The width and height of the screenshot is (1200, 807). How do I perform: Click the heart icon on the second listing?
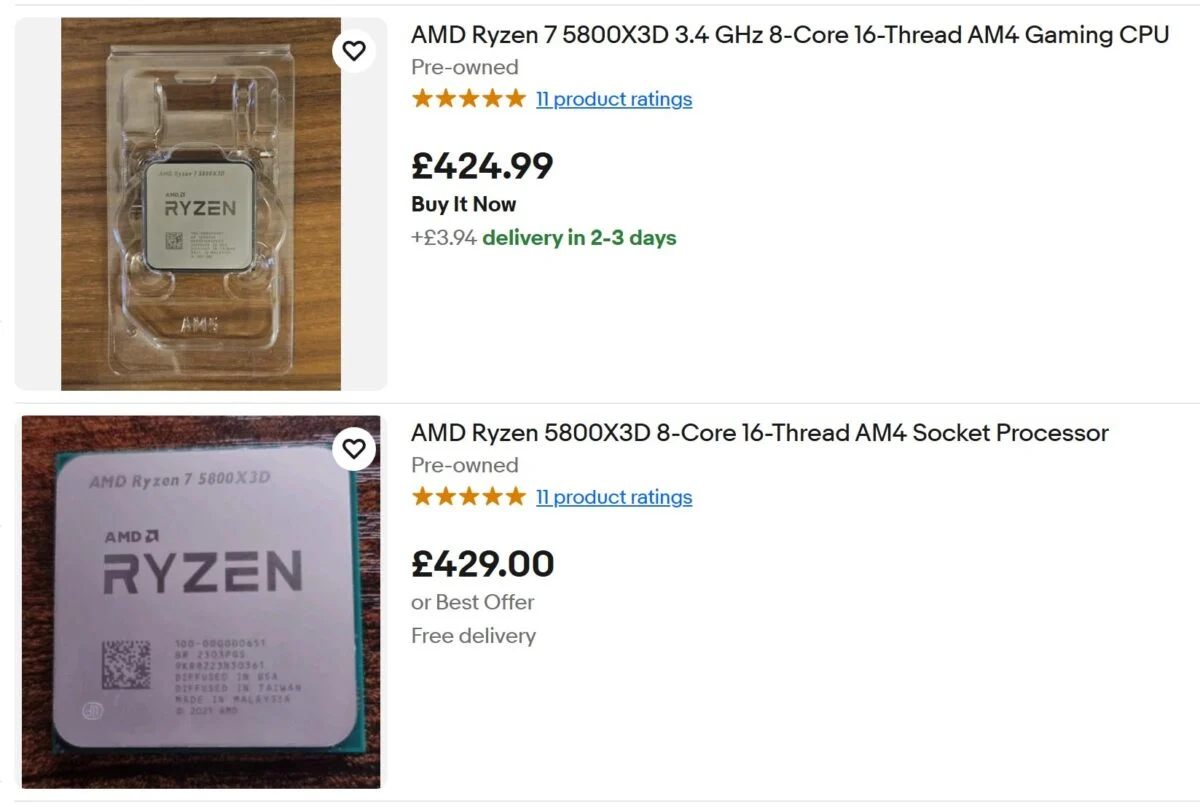coord(354,449)
